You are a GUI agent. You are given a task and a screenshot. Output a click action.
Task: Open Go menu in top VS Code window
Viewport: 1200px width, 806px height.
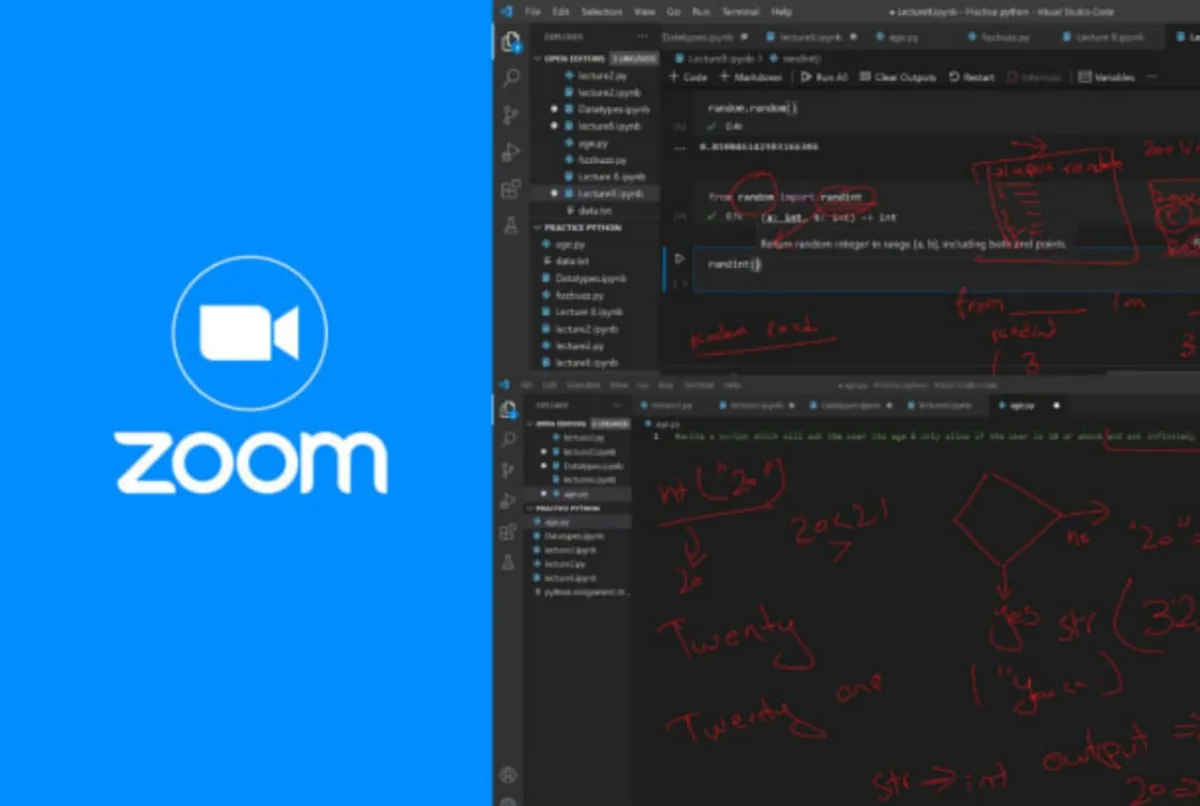674,12
